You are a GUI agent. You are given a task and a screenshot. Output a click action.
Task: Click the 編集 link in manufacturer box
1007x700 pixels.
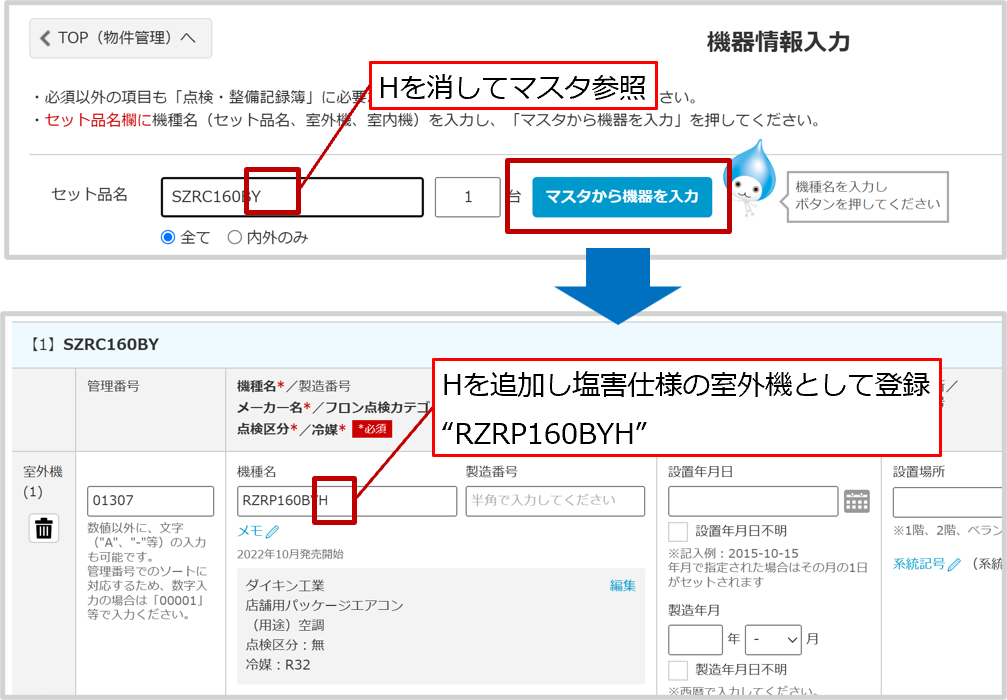click(x=623, y=586)
